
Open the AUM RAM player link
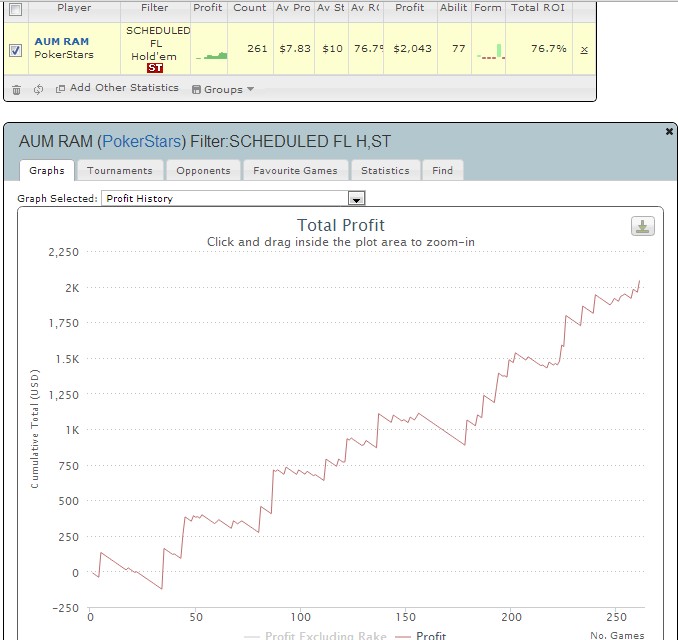tap(62, 42)
